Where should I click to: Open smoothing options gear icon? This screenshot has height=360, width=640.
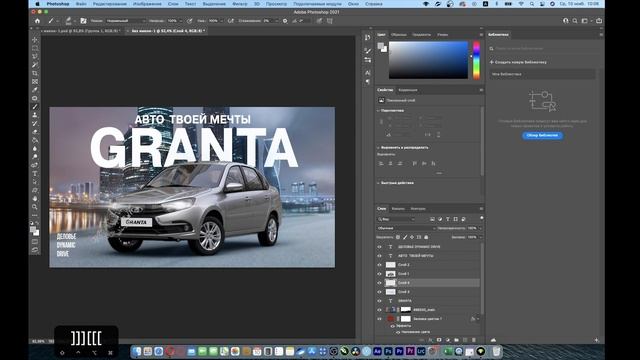pos(285,21)
